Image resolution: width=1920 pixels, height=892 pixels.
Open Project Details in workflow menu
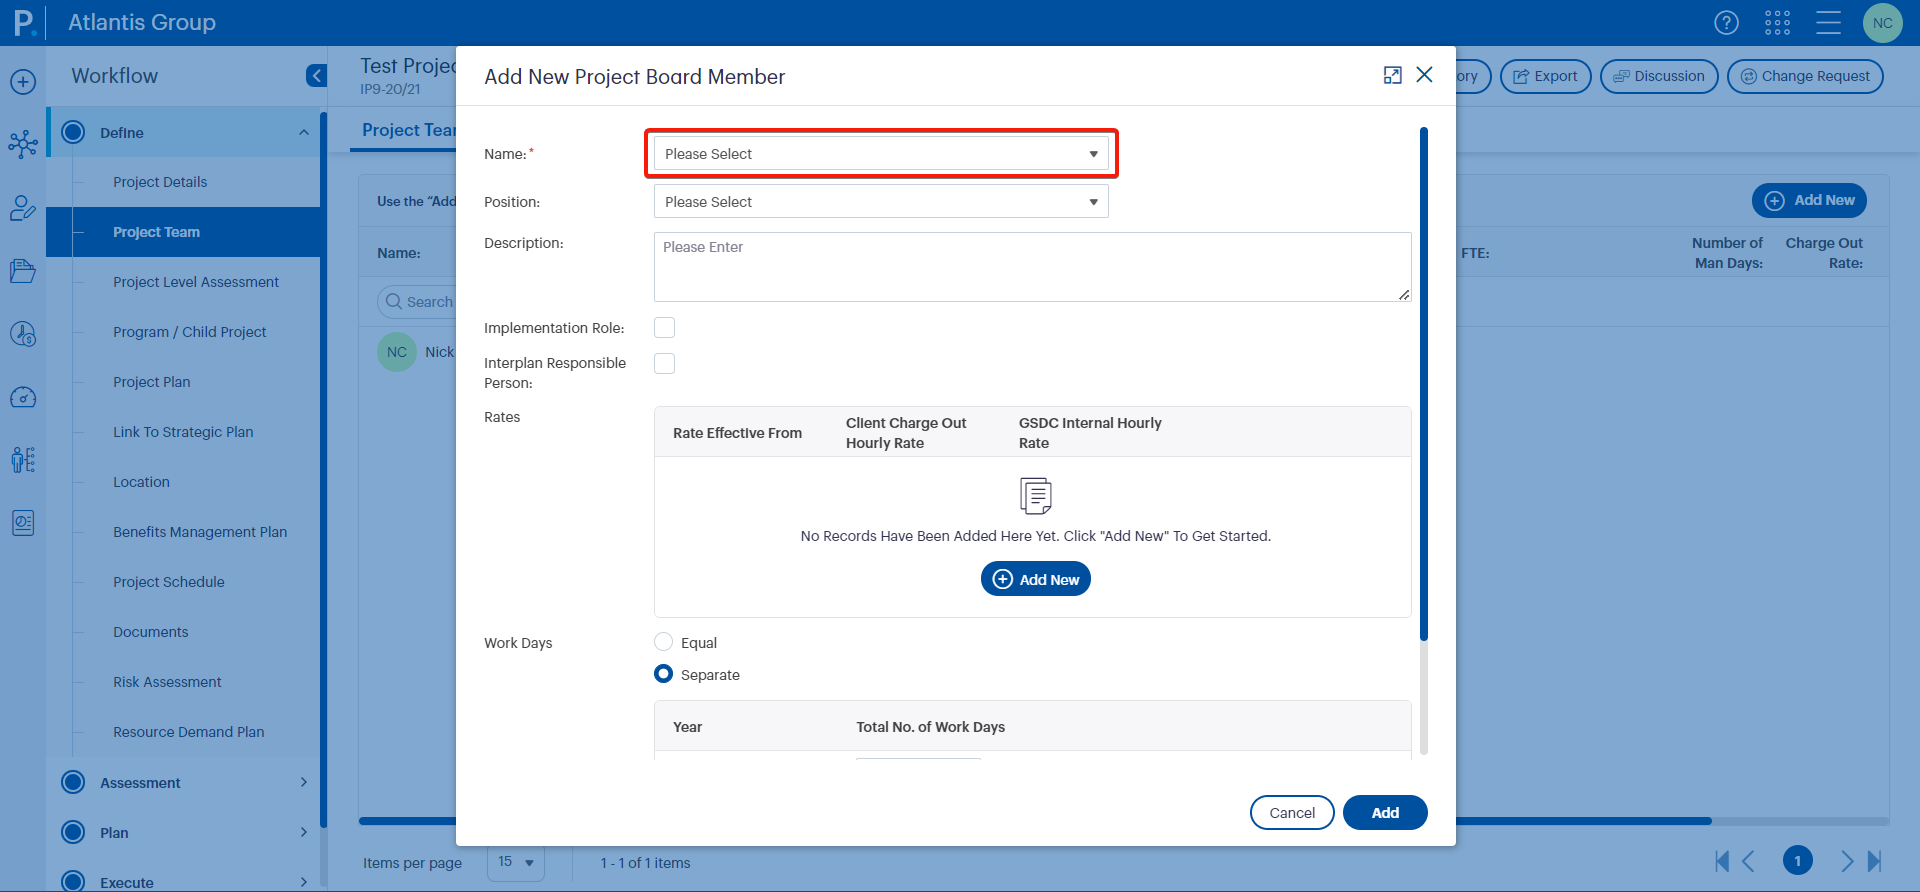[x=160, y=182]
